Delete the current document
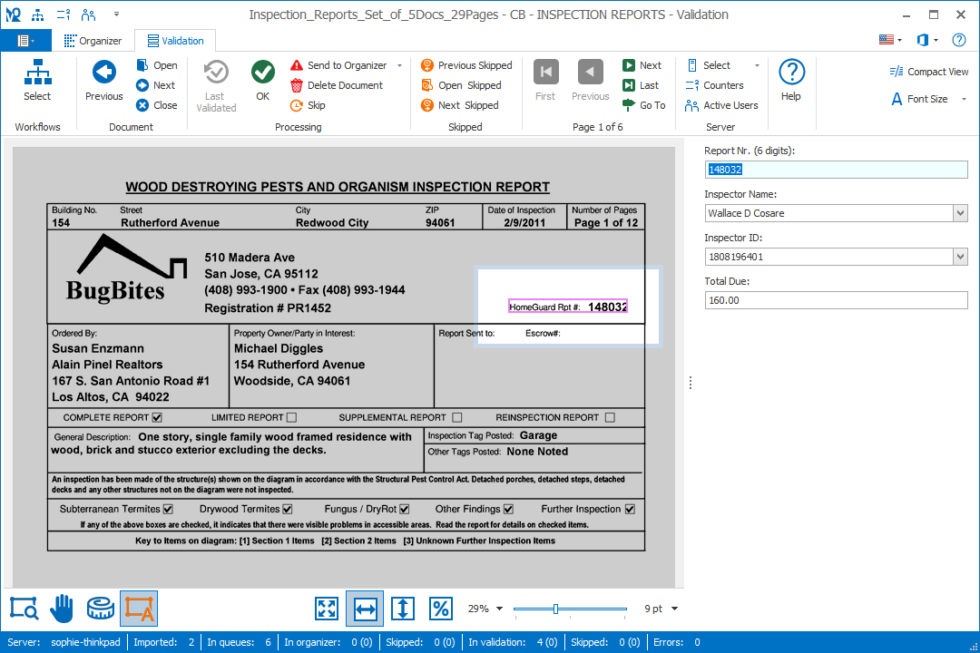 pyautogui.click(x=337, y=85)
